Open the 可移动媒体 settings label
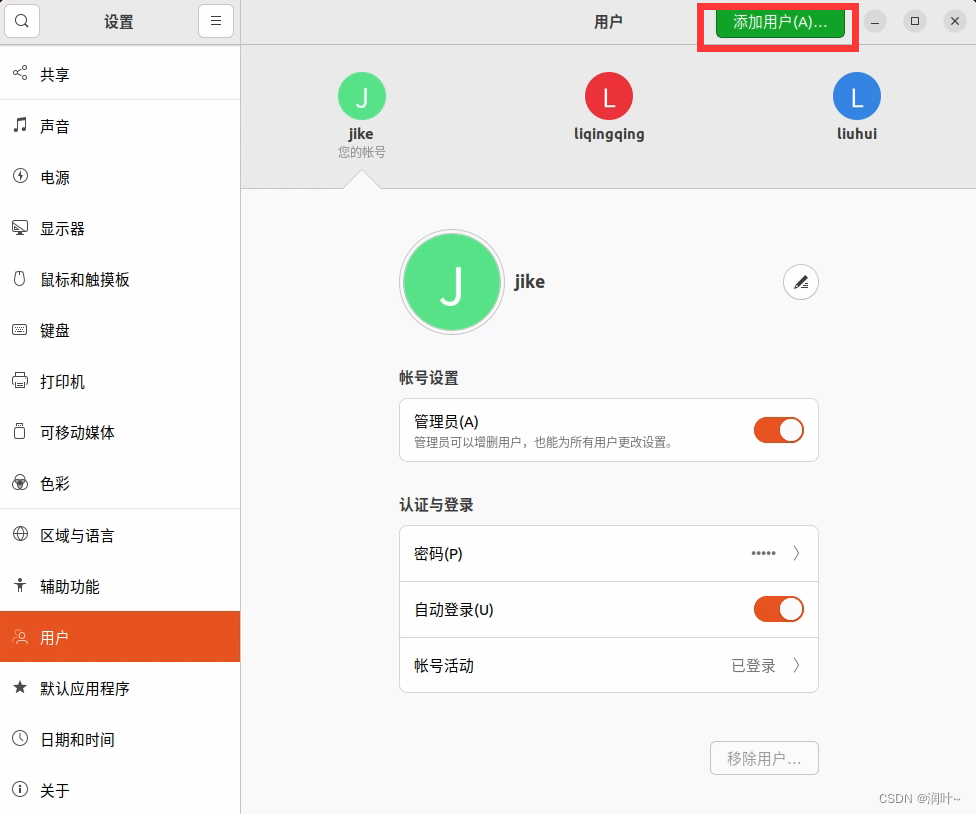 [x=77, y=433]
